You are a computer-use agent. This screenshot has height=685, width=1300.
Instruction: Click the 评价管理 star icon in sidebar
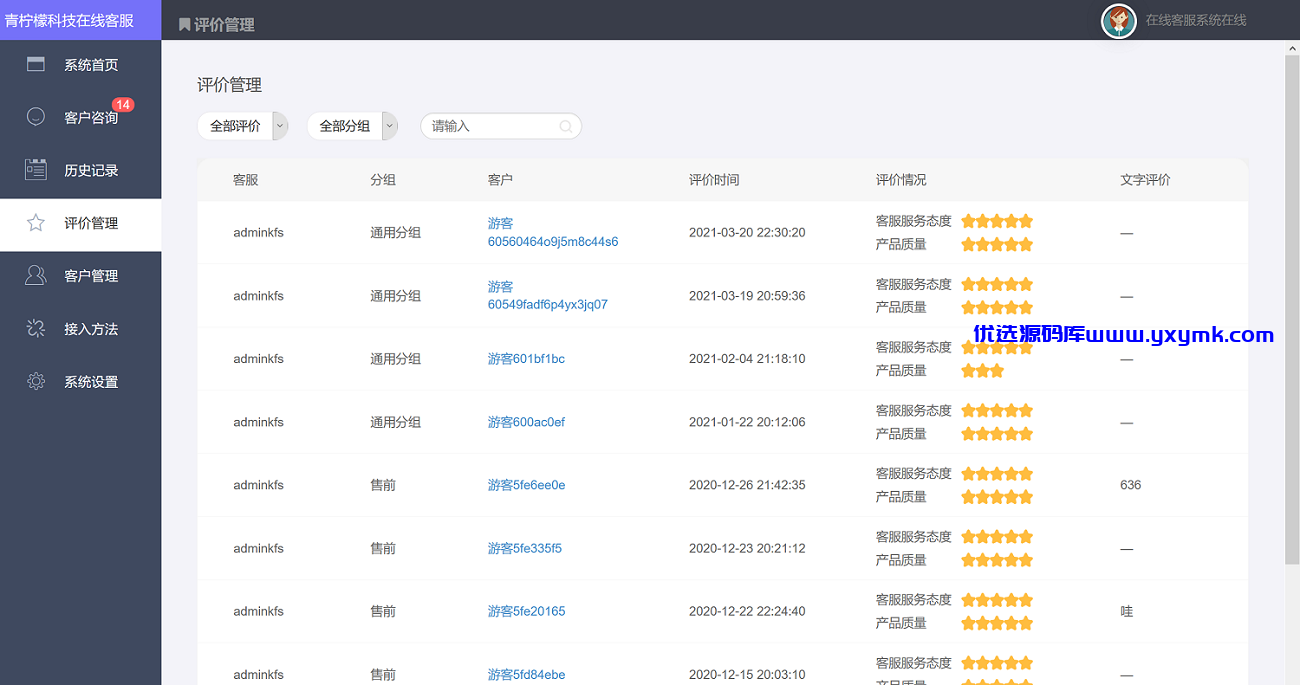(36, 223)
